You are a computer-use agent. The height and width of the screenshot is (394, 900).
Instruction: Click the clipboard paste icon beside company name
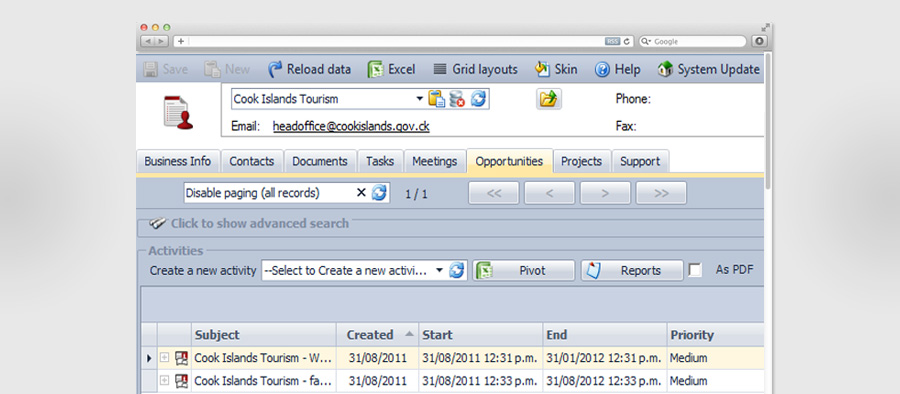437,99
